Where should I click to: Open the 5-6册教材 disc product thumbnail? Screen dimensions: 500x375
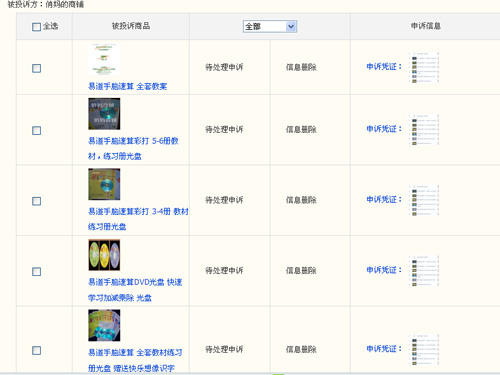click(104, 114)
